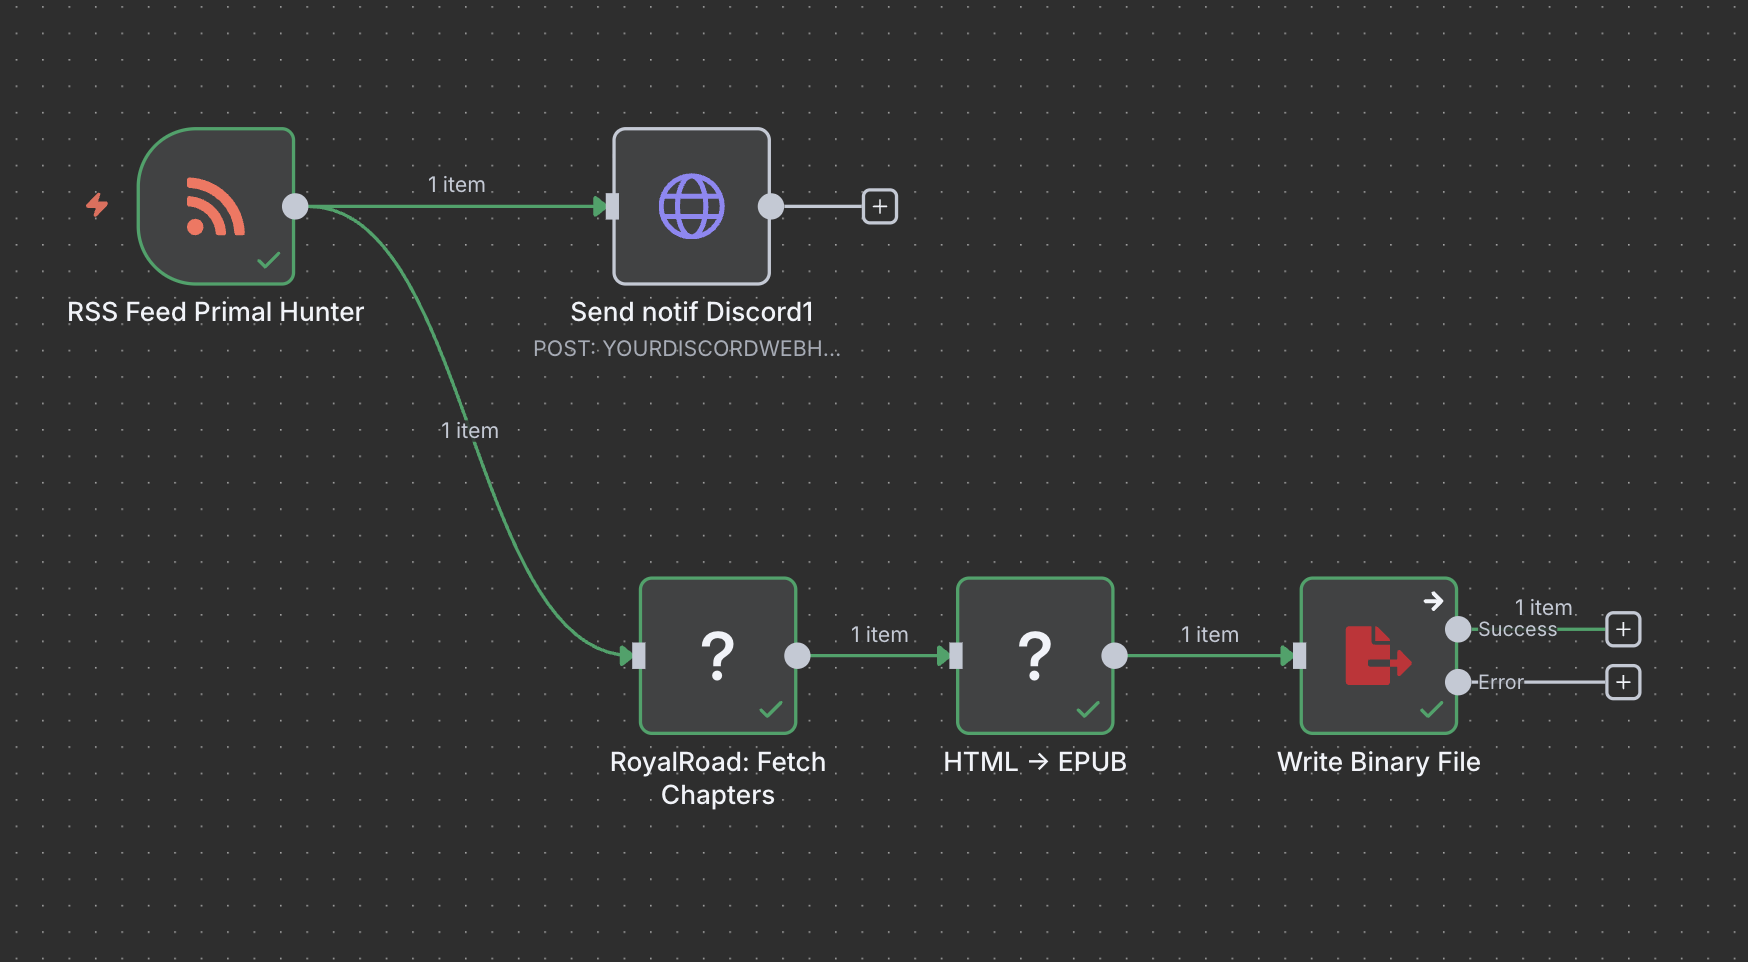Click the Send notif Discord1 output connector
1748x962 pixels.
click(771, 206)
